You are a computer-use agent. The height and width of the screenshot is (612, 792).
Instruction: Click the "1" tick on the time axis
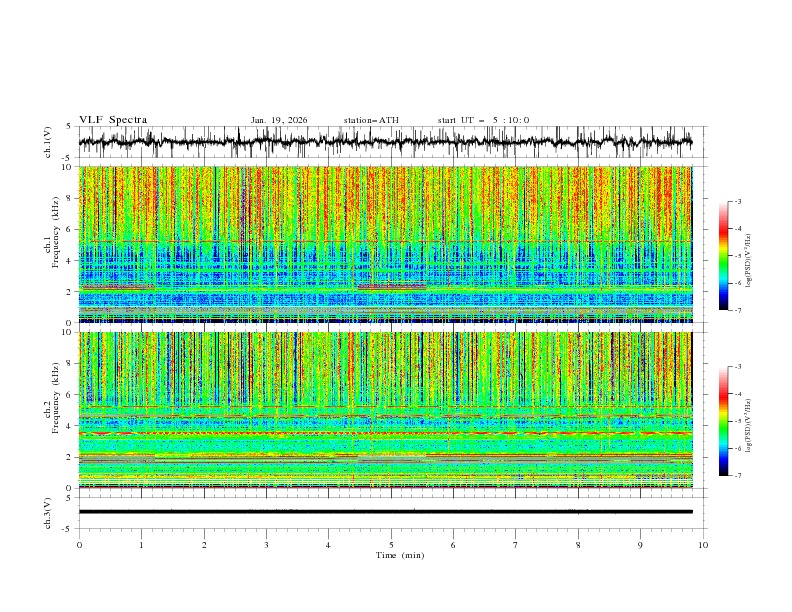click(141, 545)
